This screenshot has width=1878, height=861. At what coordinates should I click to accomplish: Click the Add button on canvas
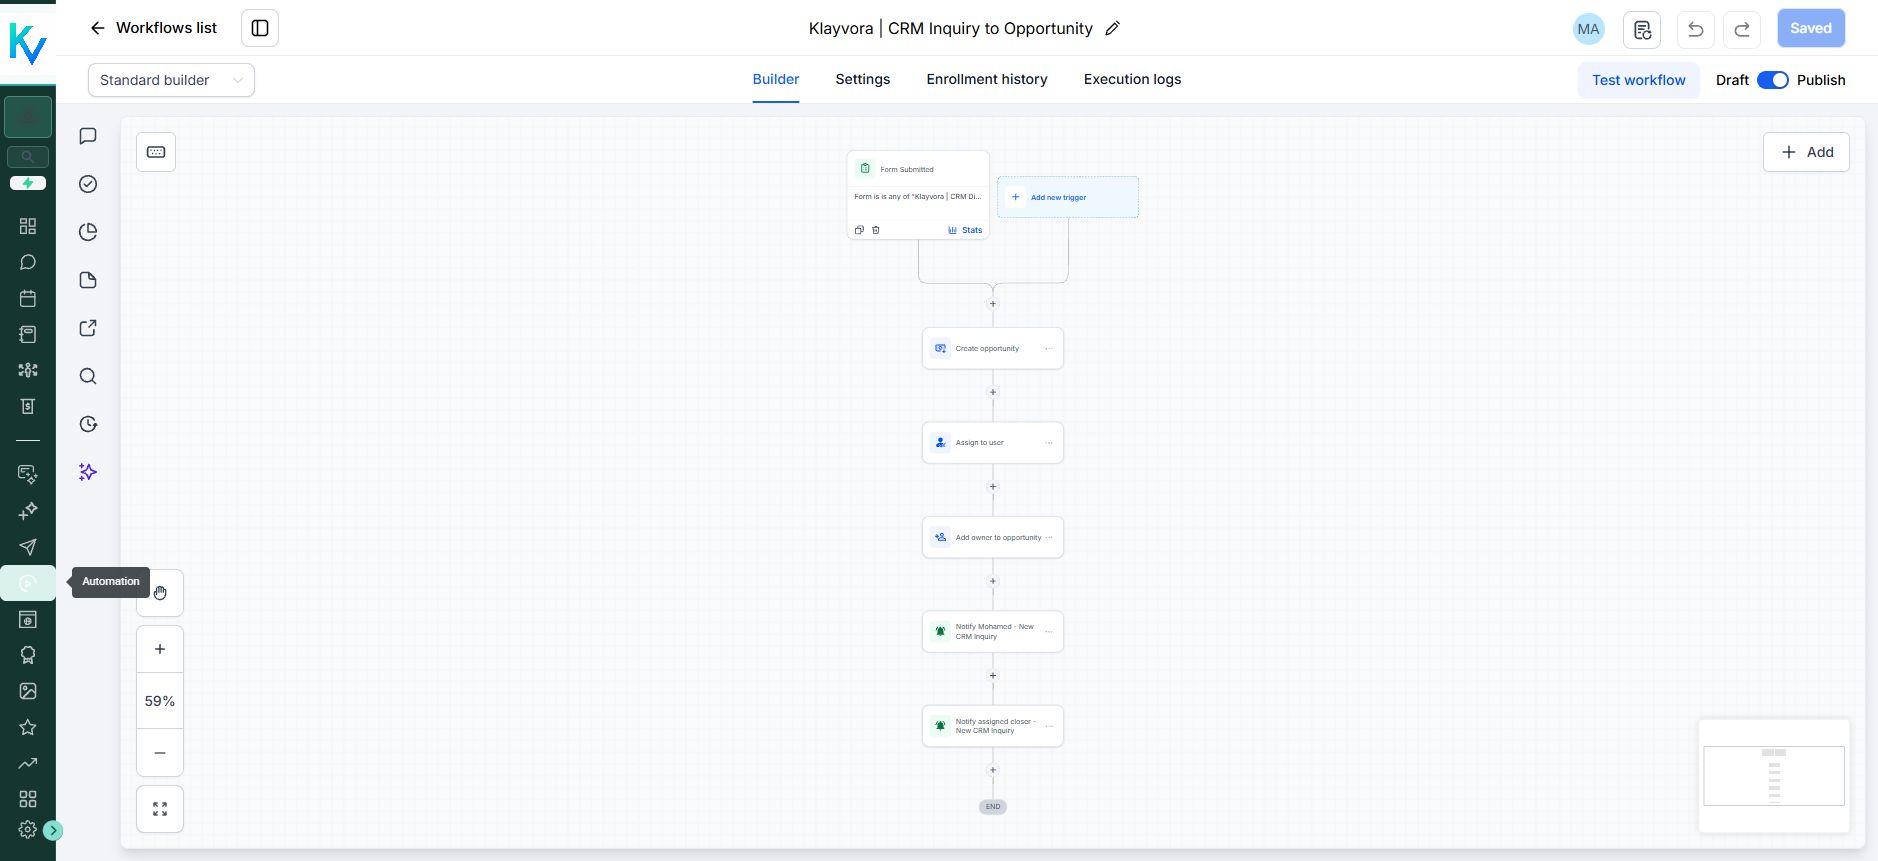[1806, 152]
